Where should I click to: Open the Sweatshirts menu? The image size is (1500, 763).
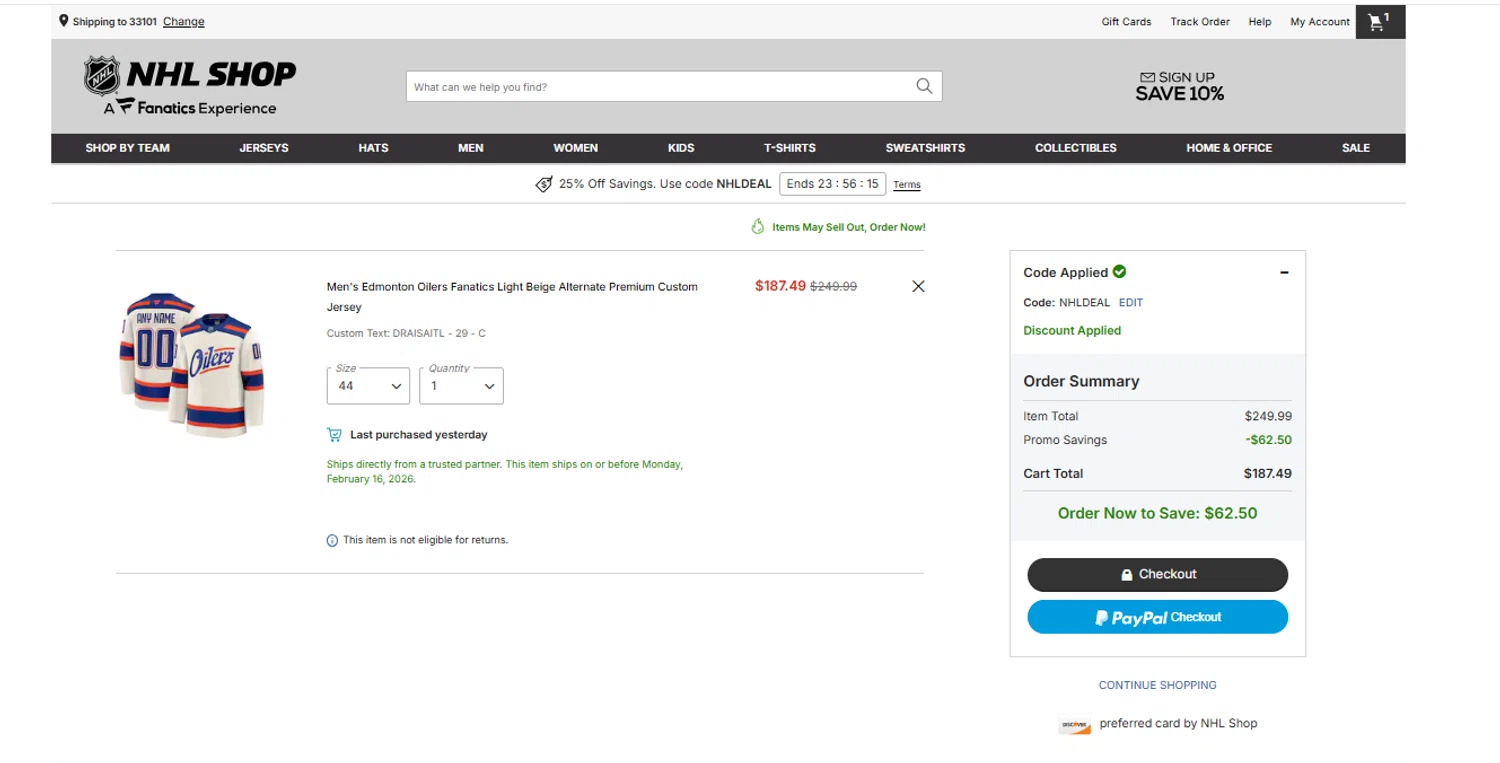pyautogui.click(x=925, y=148)
